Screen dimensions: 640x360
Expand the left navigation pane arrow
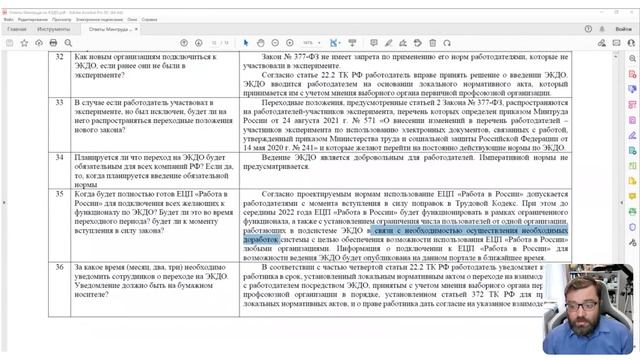[x=4, y=202]
